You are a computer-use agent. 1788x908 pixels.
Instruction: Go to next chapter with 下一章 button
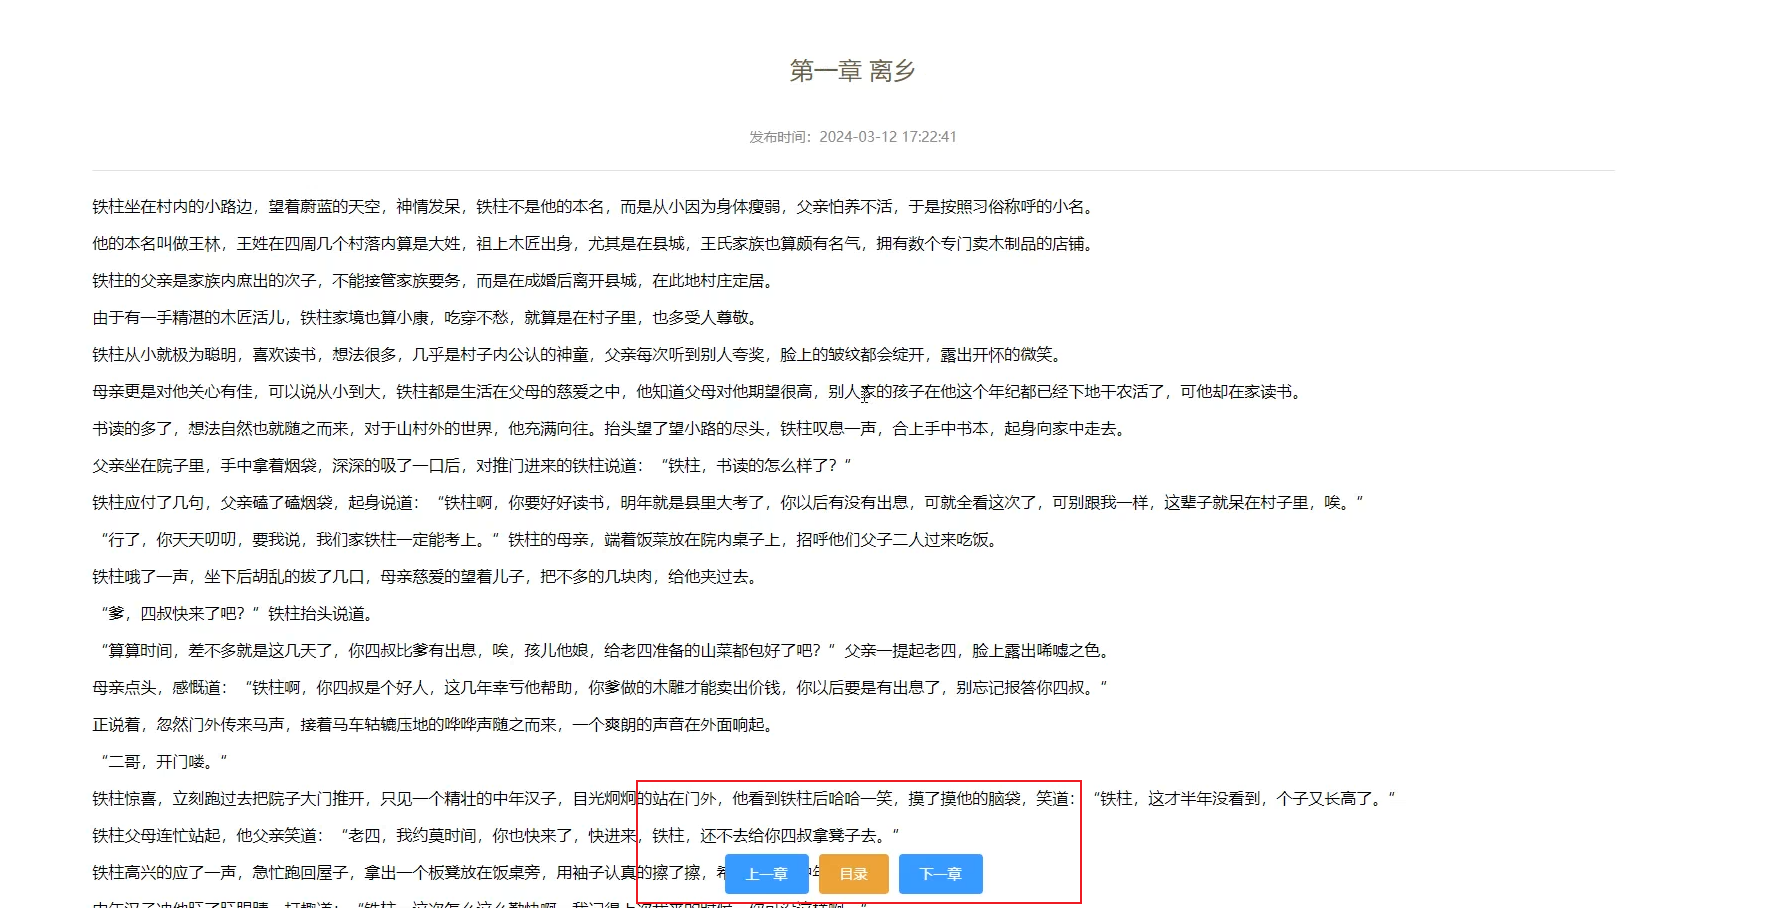pos(940,874)
